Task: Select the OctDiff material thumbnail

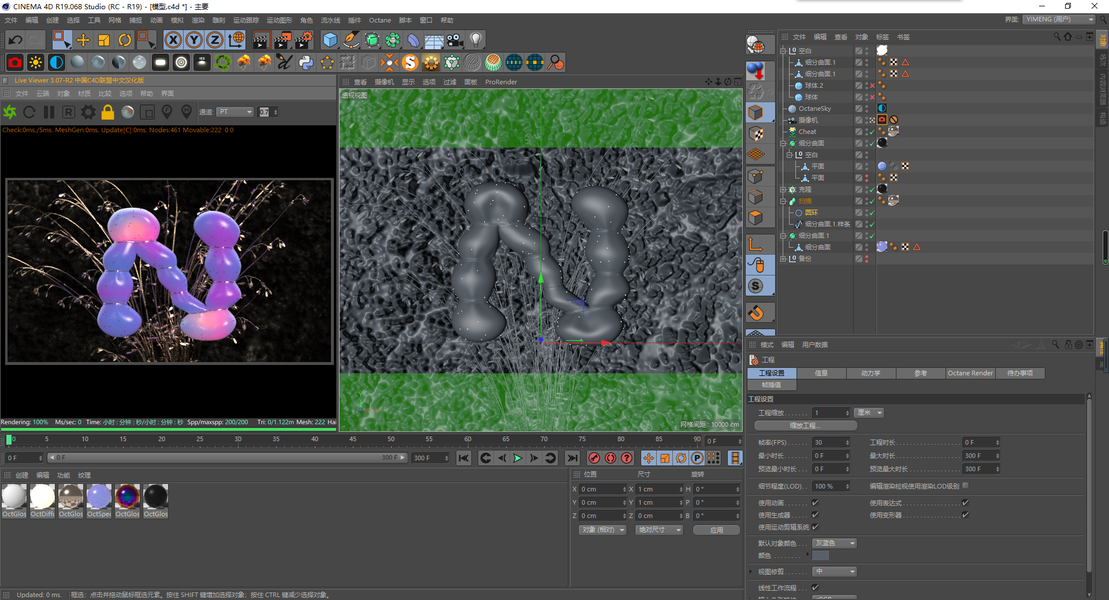Action: [42, 501]
